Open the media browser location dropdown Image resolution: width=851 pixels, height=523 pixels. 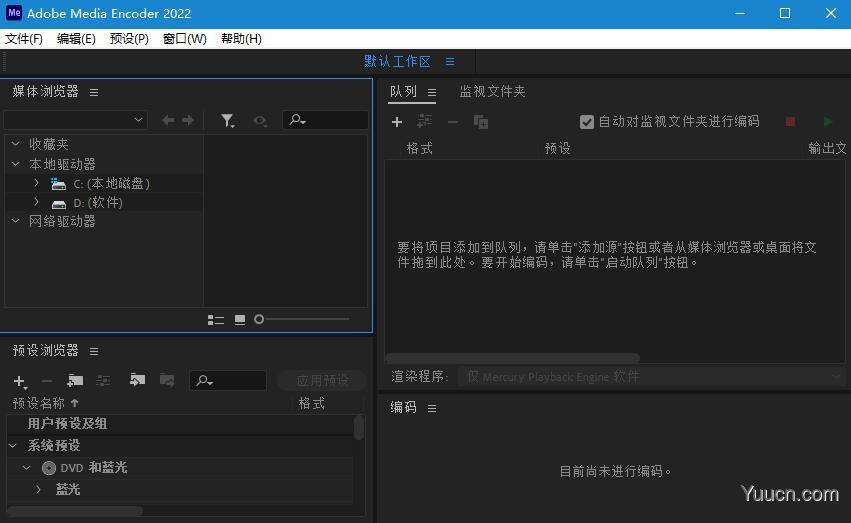(x=76, y=120)
